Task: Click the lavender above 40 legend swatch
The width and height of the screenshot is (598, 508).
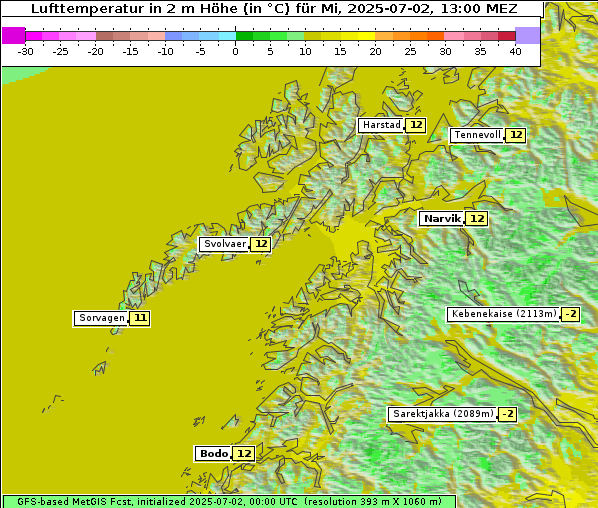Action: click(527, 35)
